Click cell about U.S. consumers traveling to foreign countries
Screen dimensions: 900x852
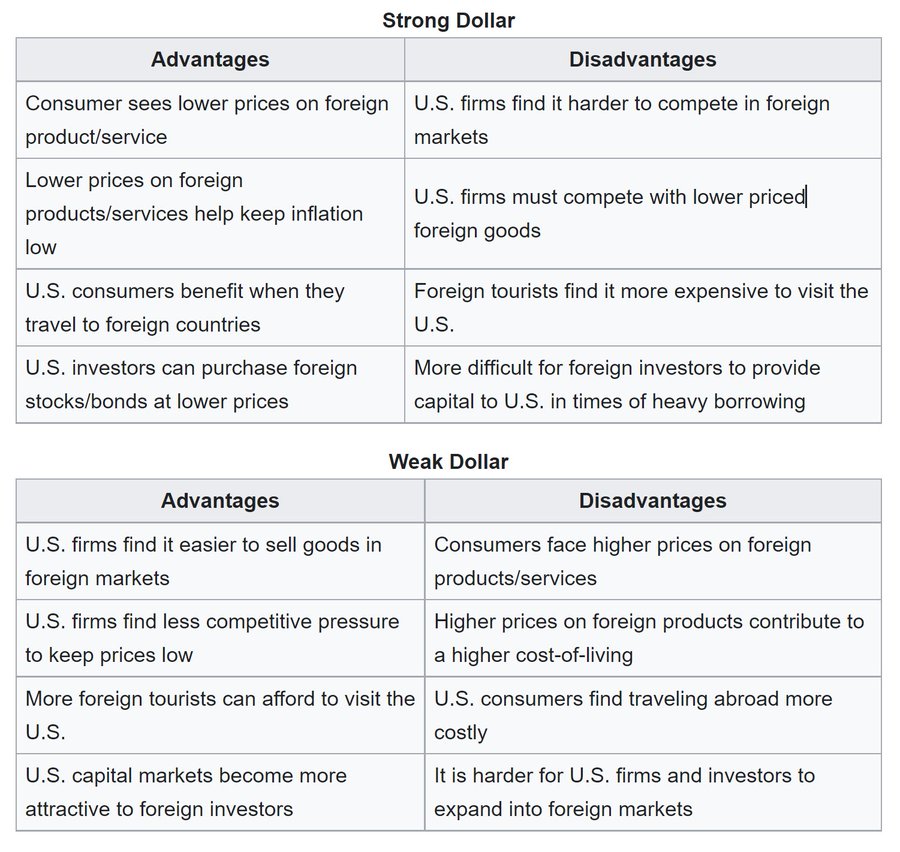click(185, 307)
